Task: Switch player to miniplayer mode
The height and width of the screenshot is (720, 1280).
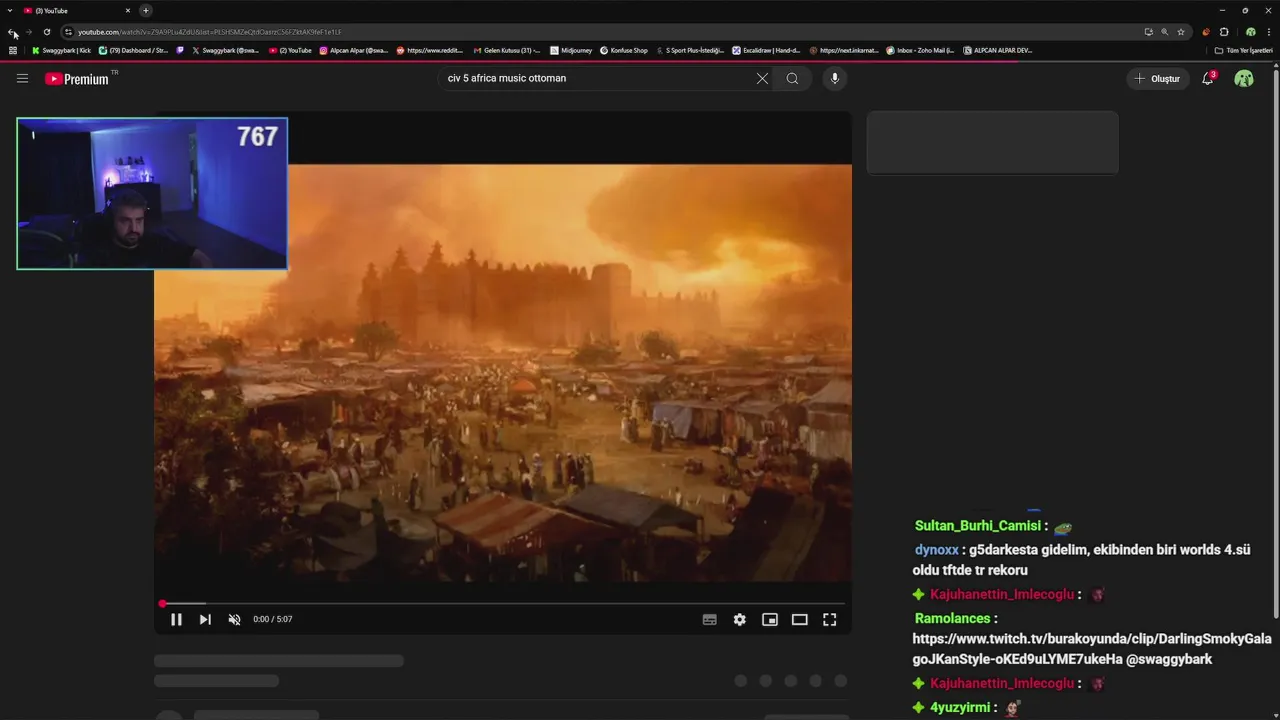Action: 769,619
